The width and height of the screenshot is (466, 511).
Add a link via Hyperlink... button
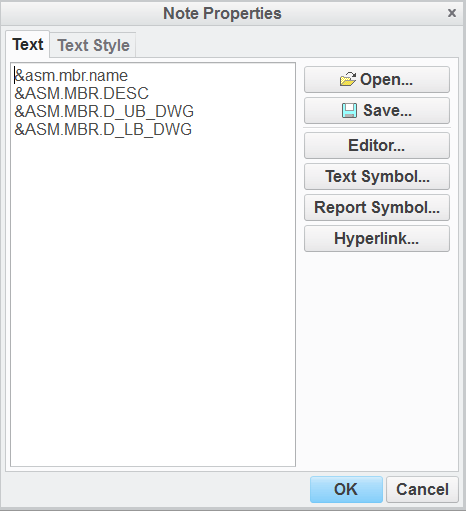pos(377,238)
